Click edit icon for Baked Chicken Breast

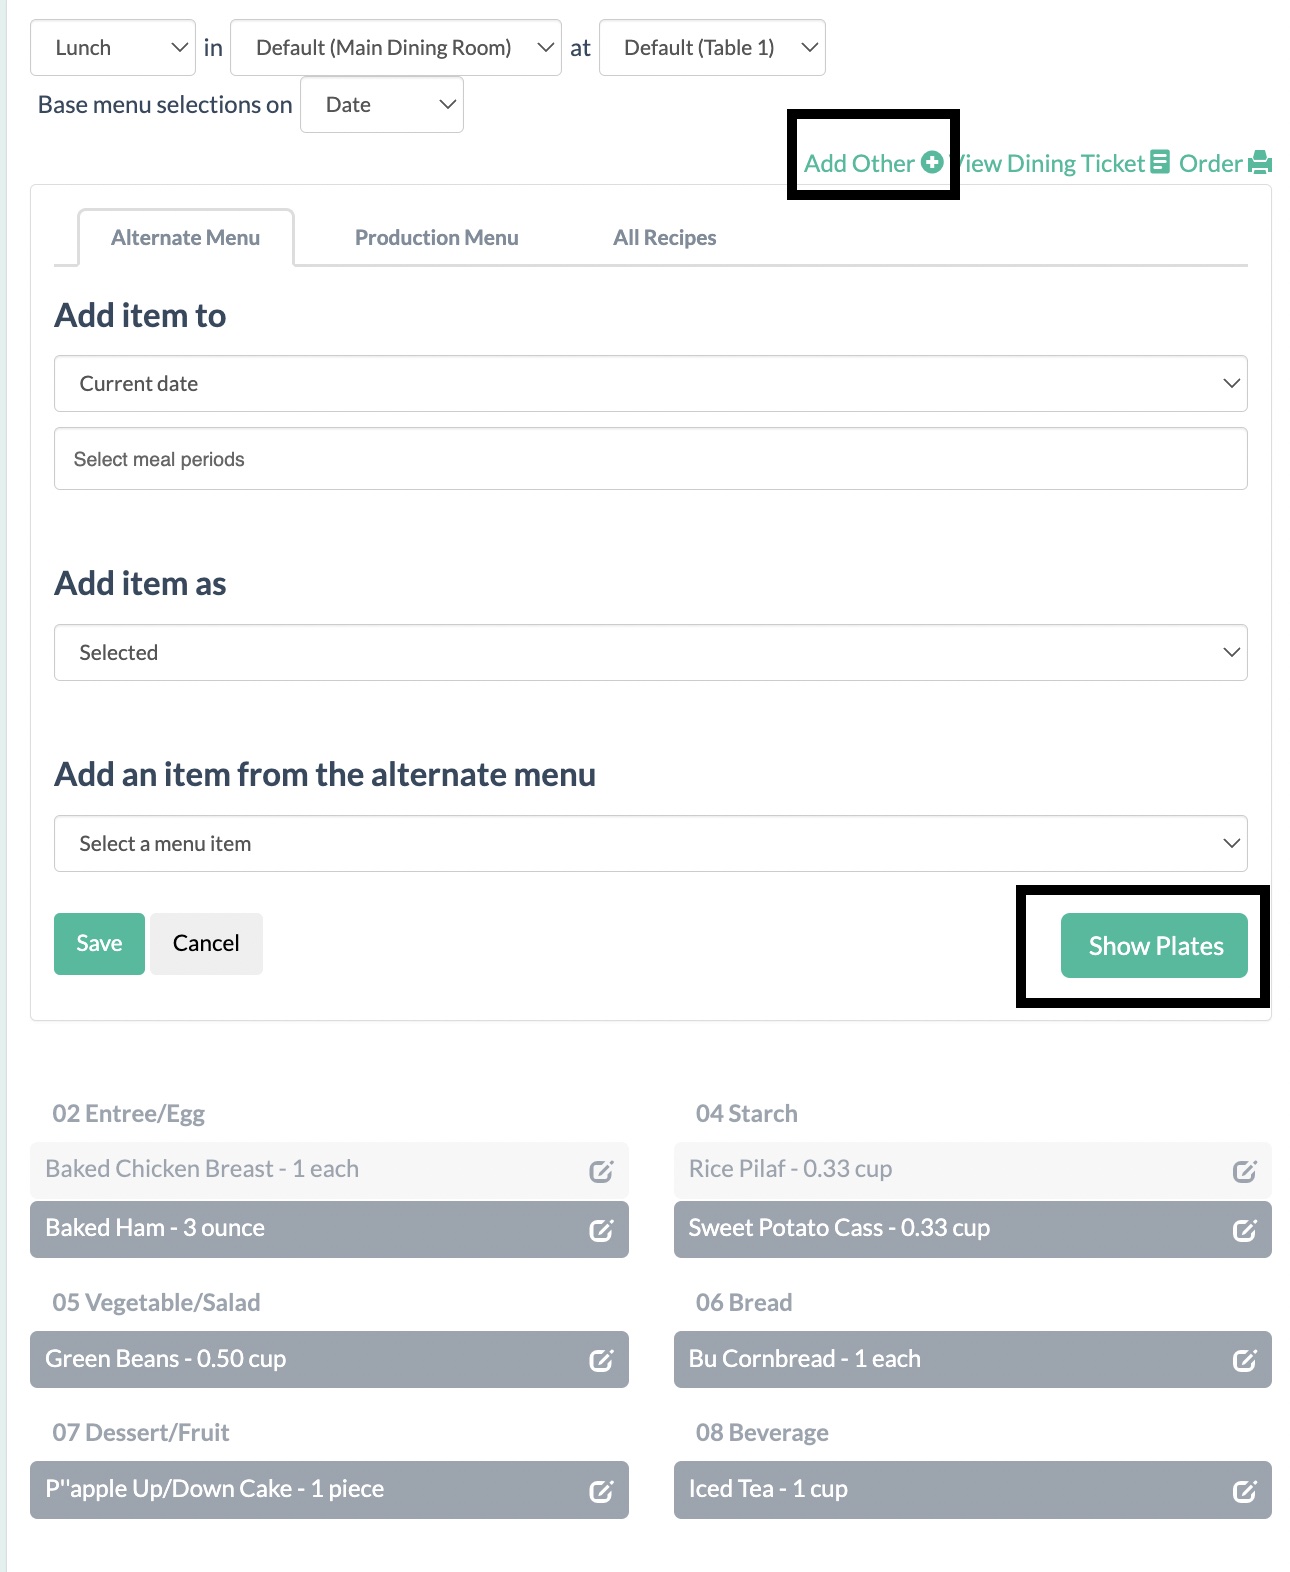point(600,1171)
